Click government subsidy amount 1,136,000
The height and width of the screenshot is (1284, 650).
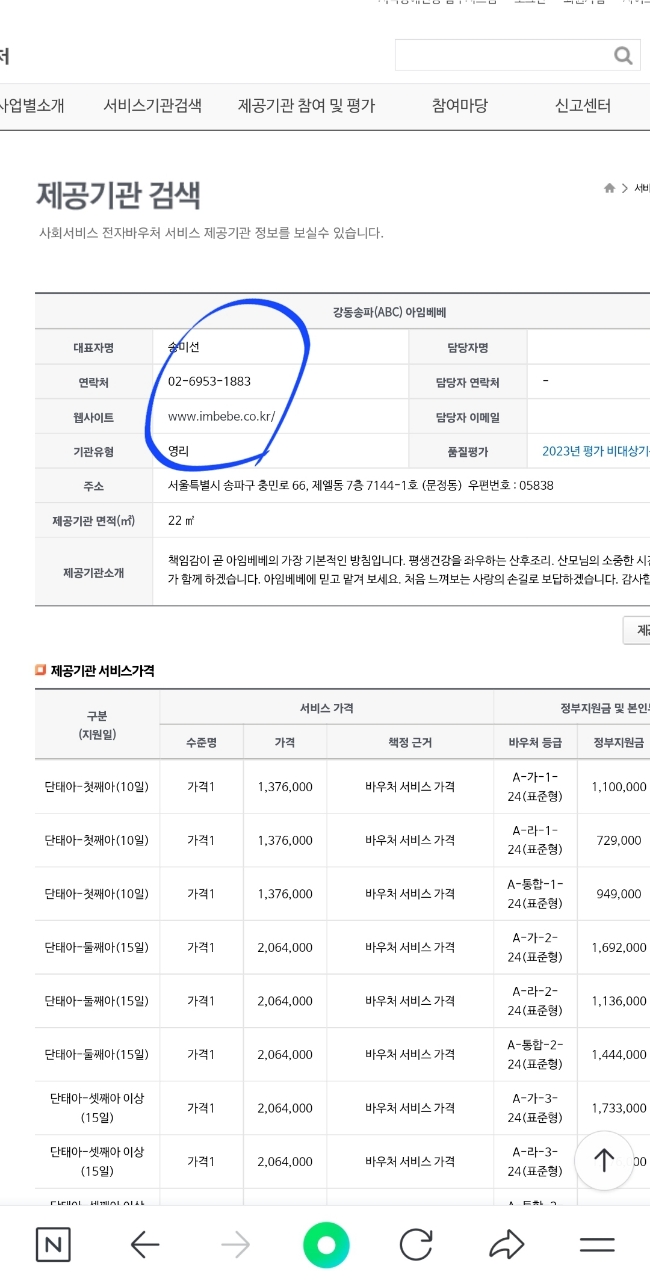[619, 1001]
